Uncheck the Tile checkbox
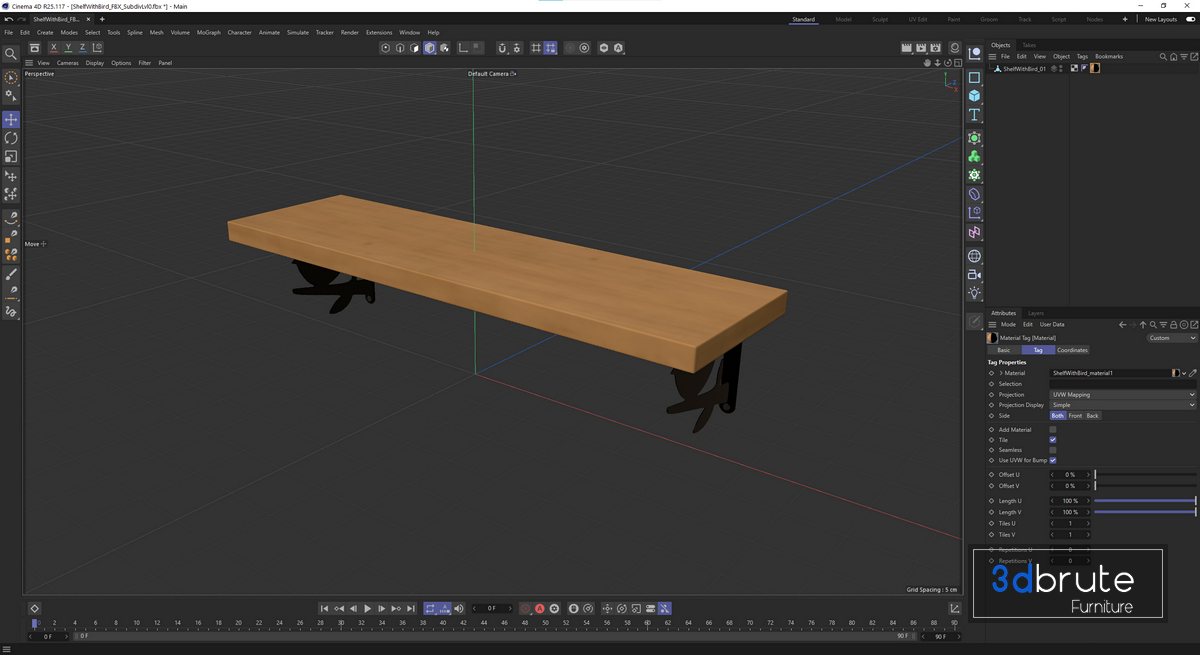 [x=1053, y=440]
